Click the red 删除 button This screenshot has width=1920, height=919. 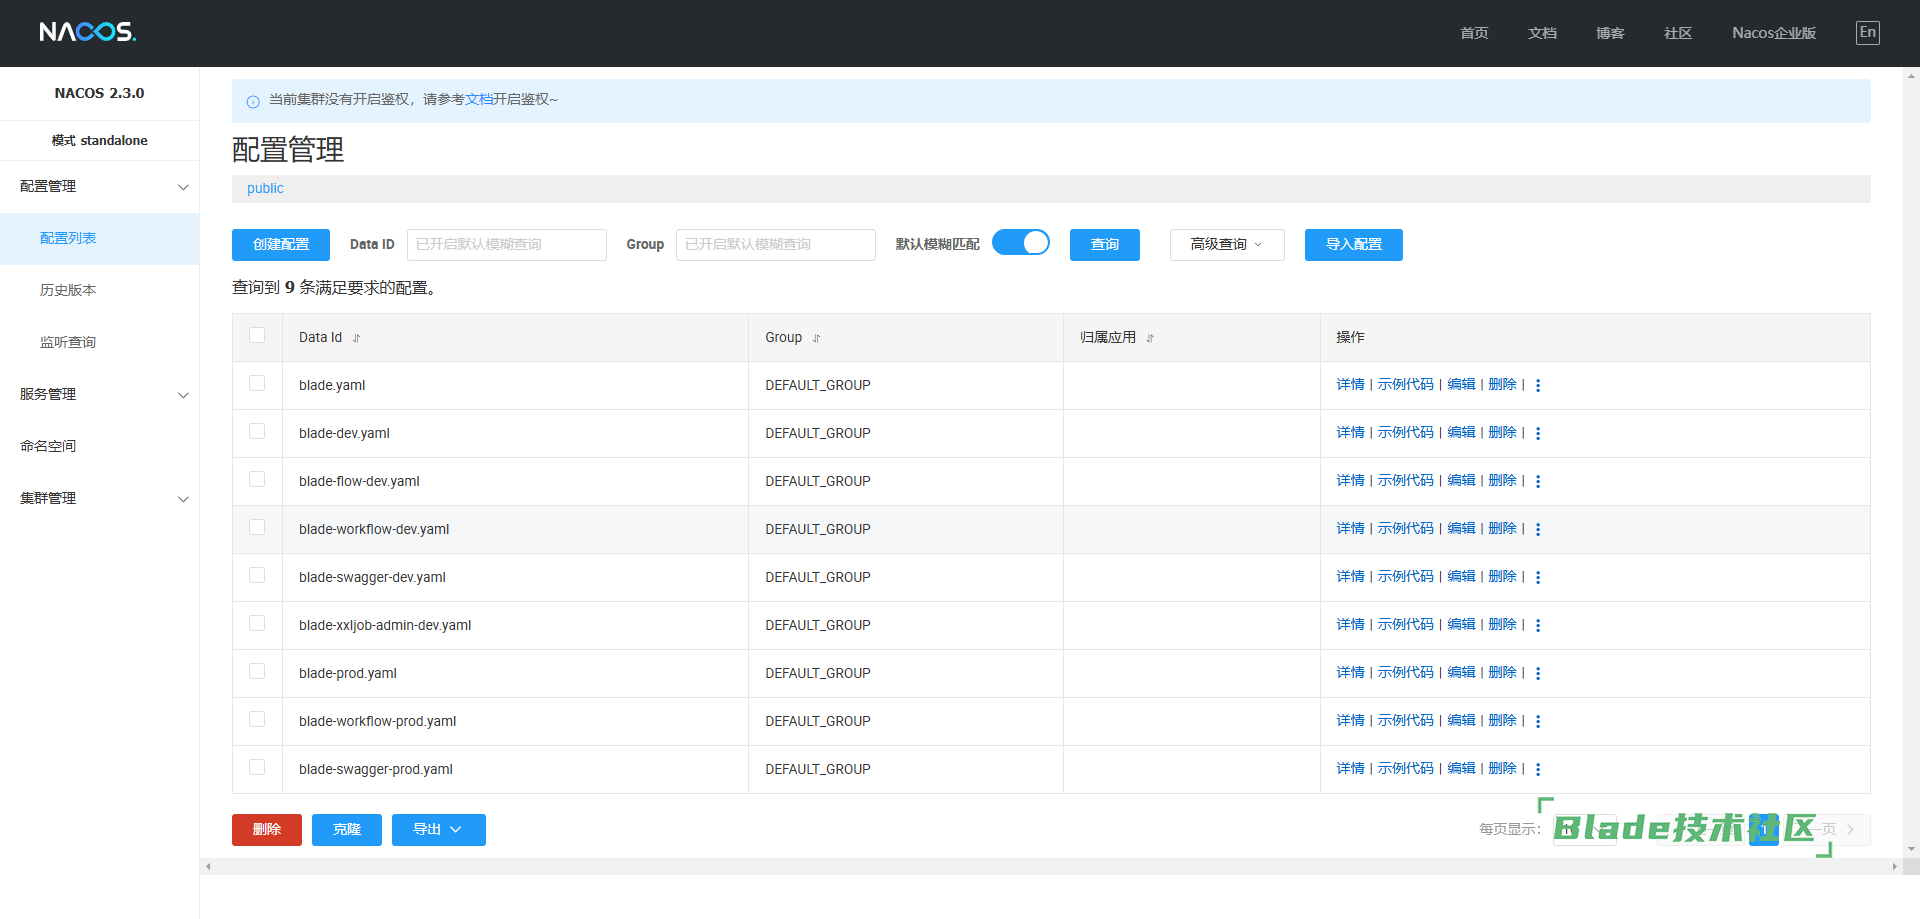[x=267, y=830]
